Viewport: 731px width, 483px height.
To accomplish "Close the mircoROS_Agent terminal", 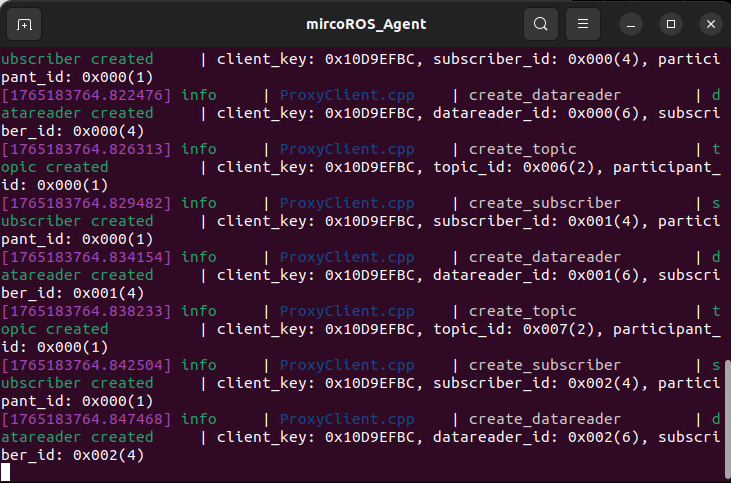I will 711,24.
